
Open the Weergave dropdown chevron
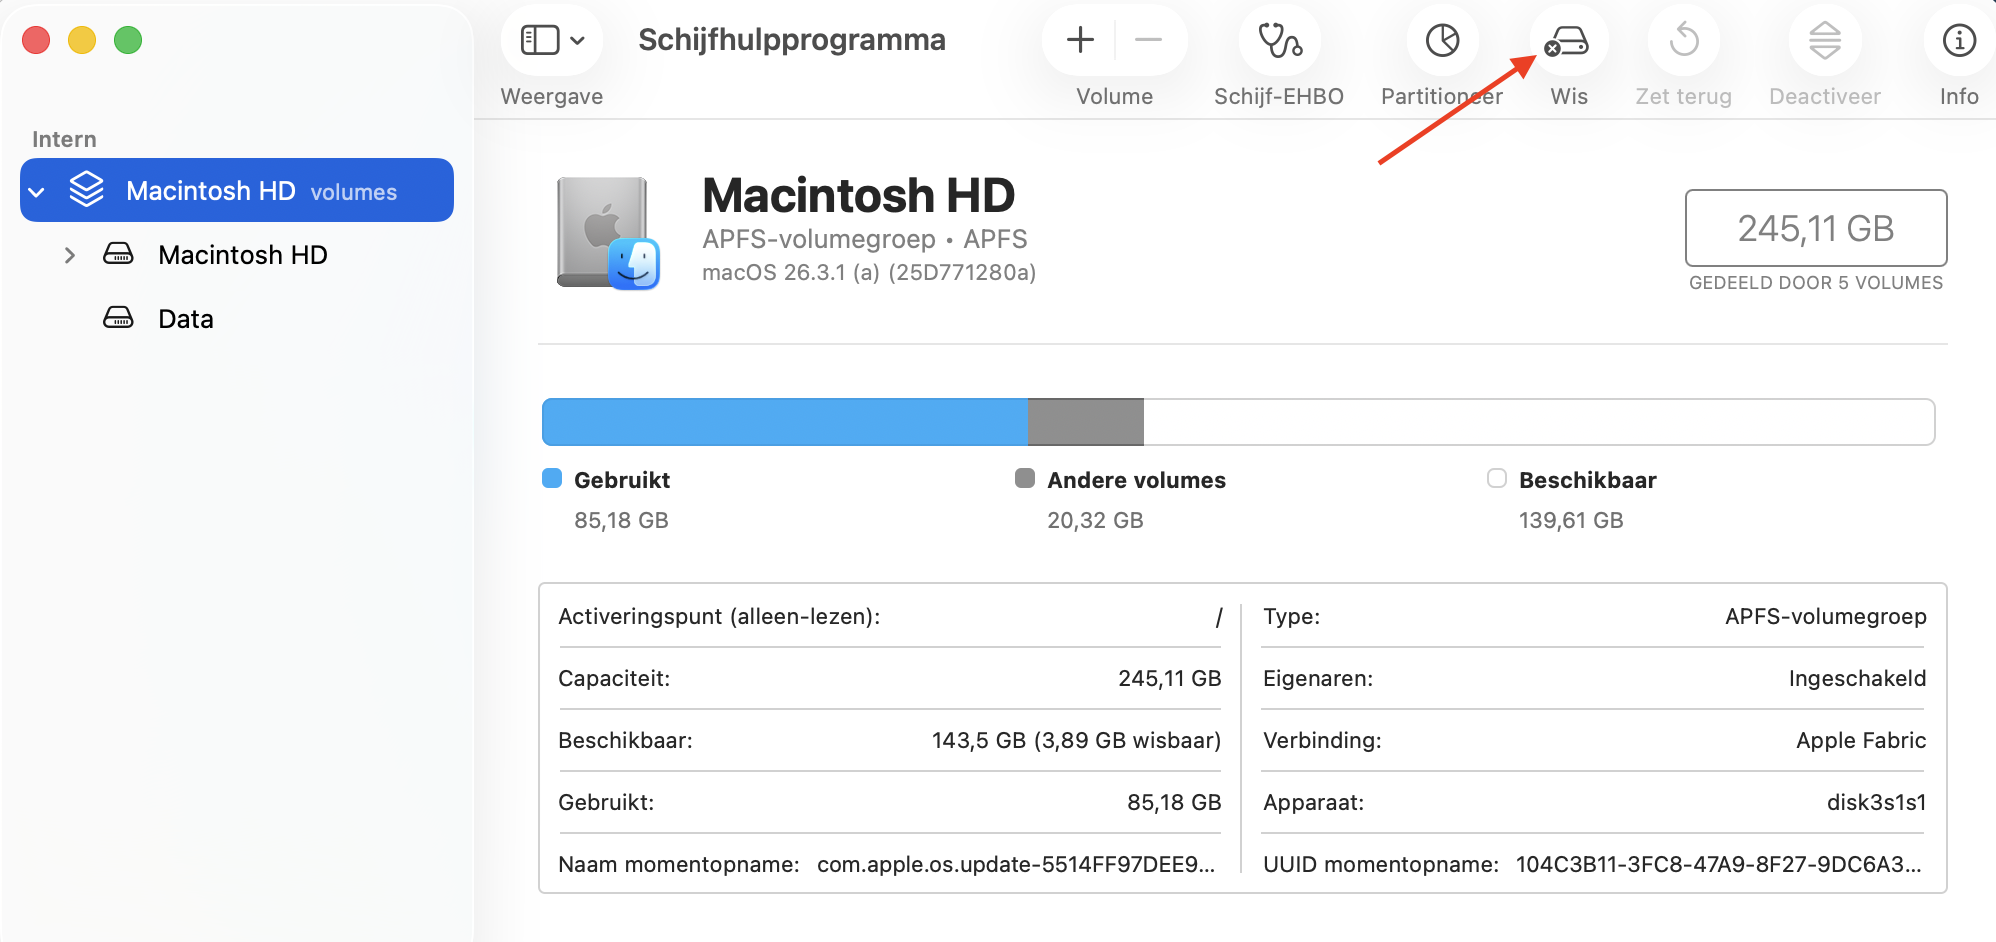(x=576, y=40)
